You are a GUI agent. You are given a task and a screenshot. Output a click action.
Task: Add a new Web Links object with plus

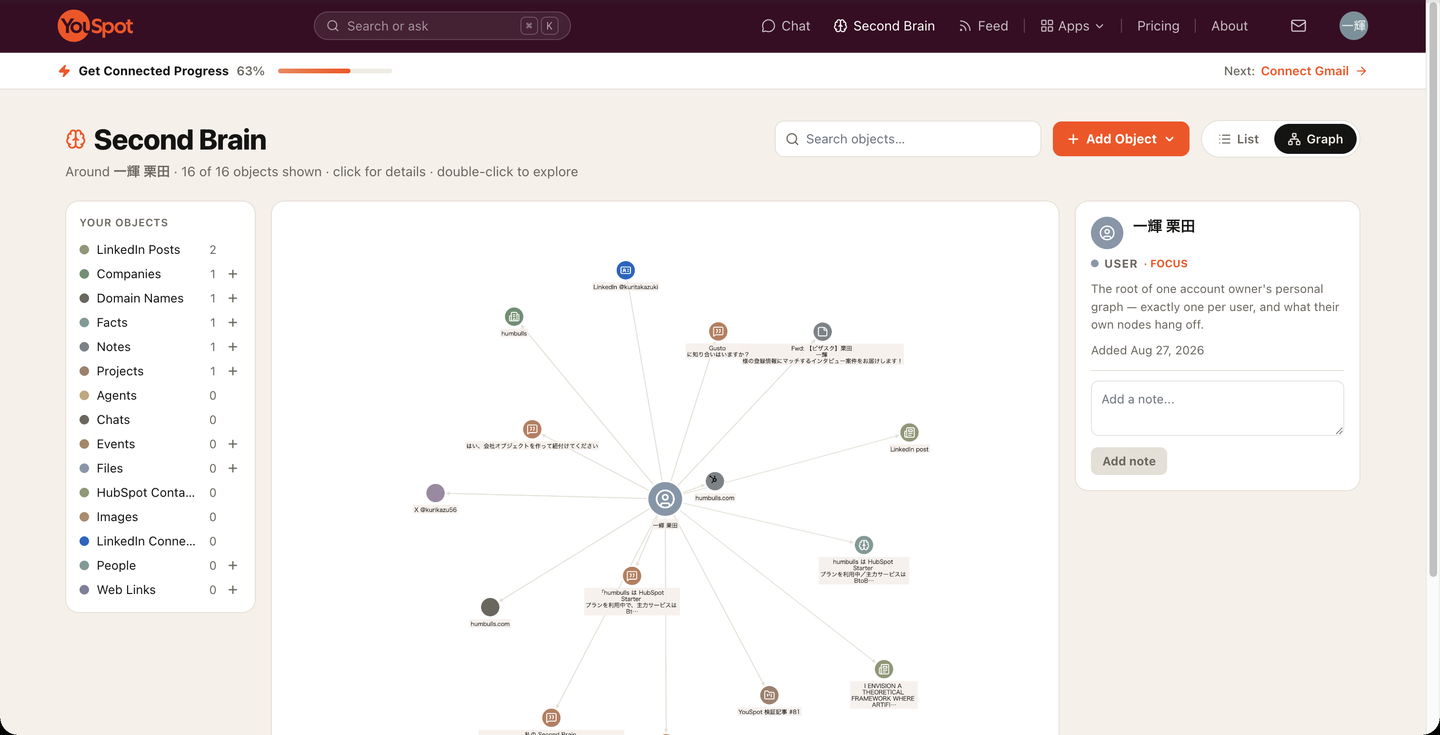pyautogui.click(x=233, y=590)
